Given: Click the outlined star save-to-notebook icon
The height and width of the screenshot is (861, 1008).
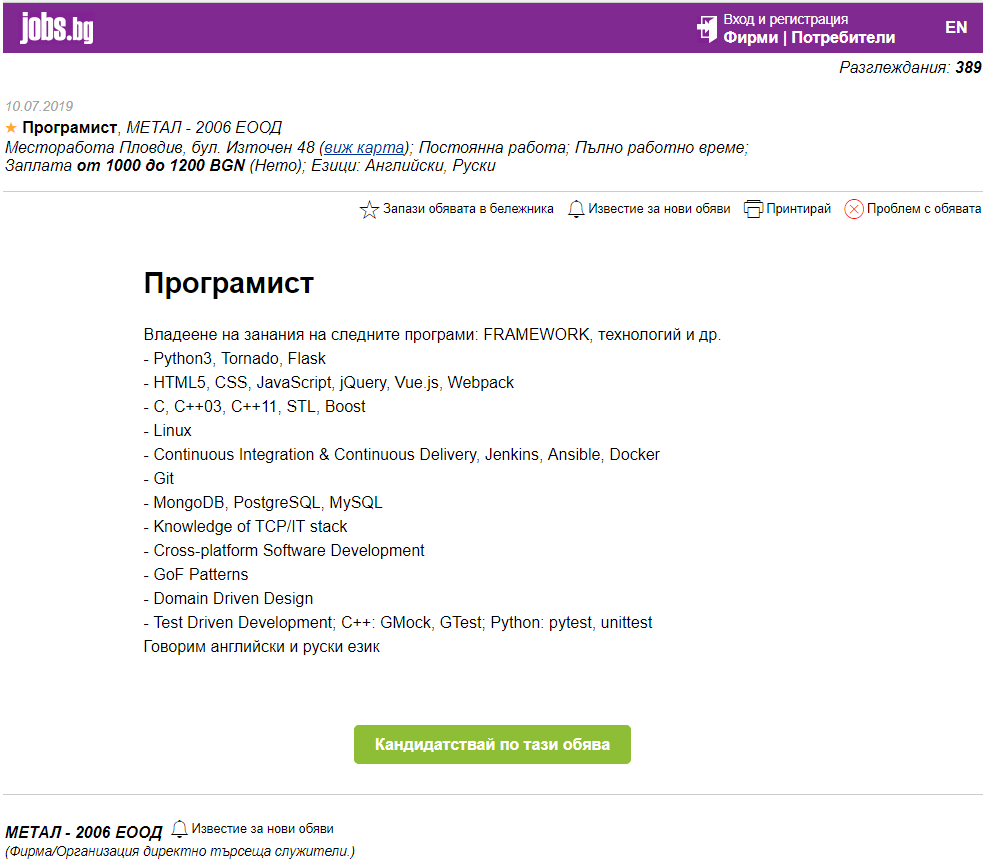Looking at the screenshot, I should (368, 210).
